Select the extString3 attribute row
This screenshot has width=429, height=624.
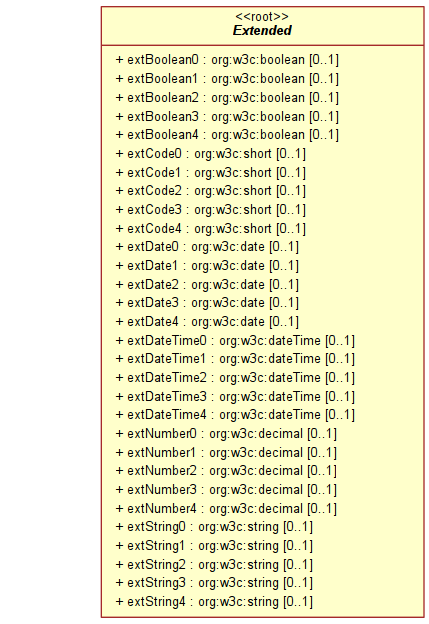coord(214,583)
